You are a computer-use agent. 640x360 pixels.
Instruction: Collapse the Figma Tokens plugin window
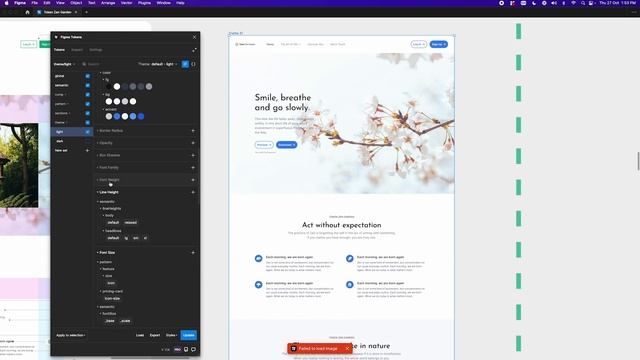click(x=194, y=50)
